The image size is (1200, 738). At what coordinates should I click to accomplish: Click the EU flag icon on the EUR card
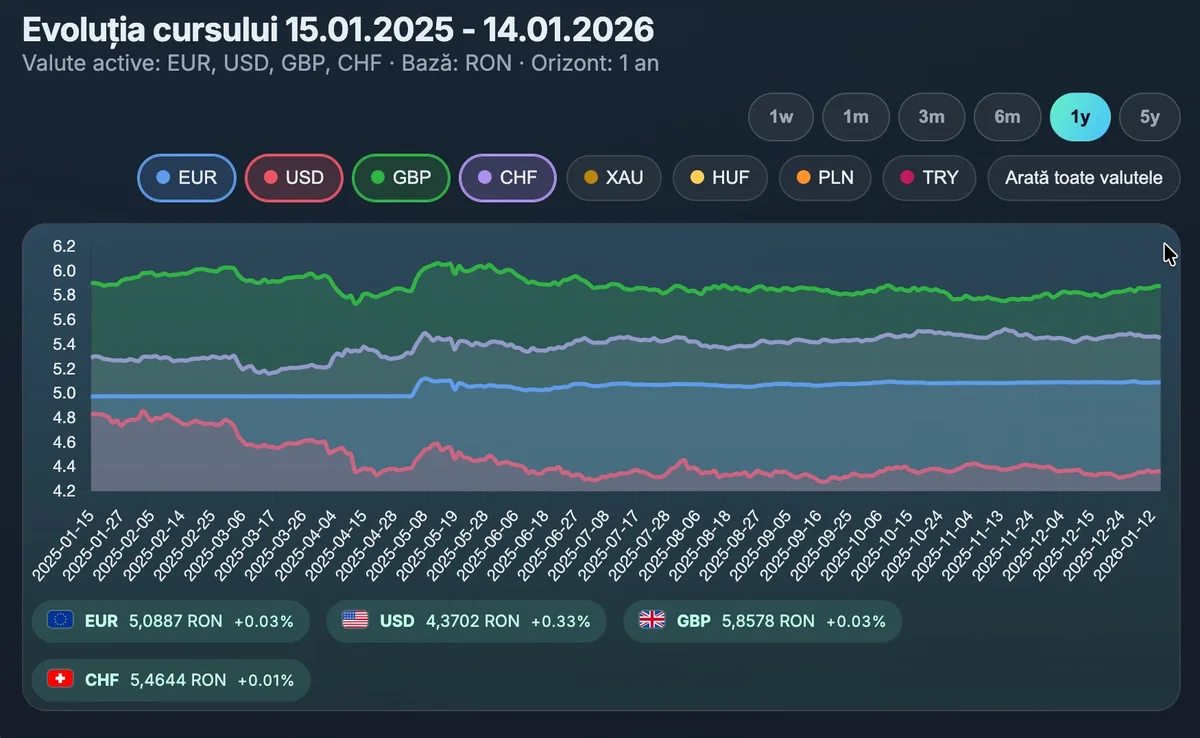62,620
